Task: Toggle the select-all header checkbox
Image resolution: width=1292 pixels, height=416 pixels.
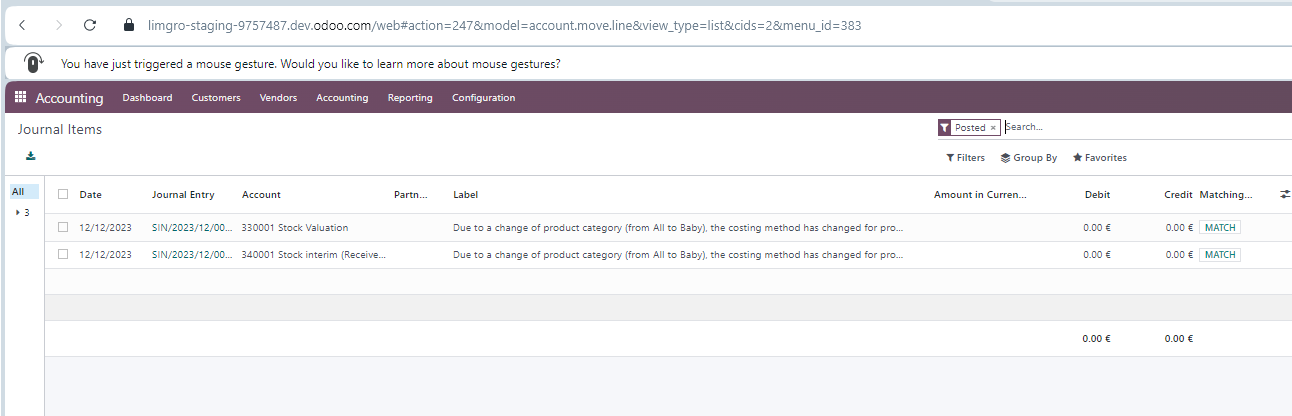Action: [63, 195]
